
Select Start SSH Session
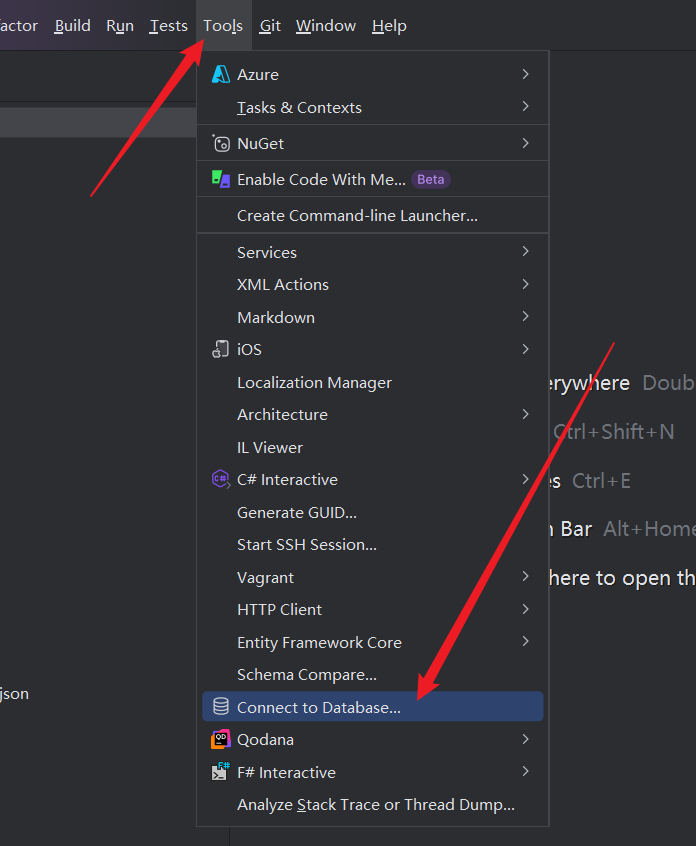[x=372, y=544]
